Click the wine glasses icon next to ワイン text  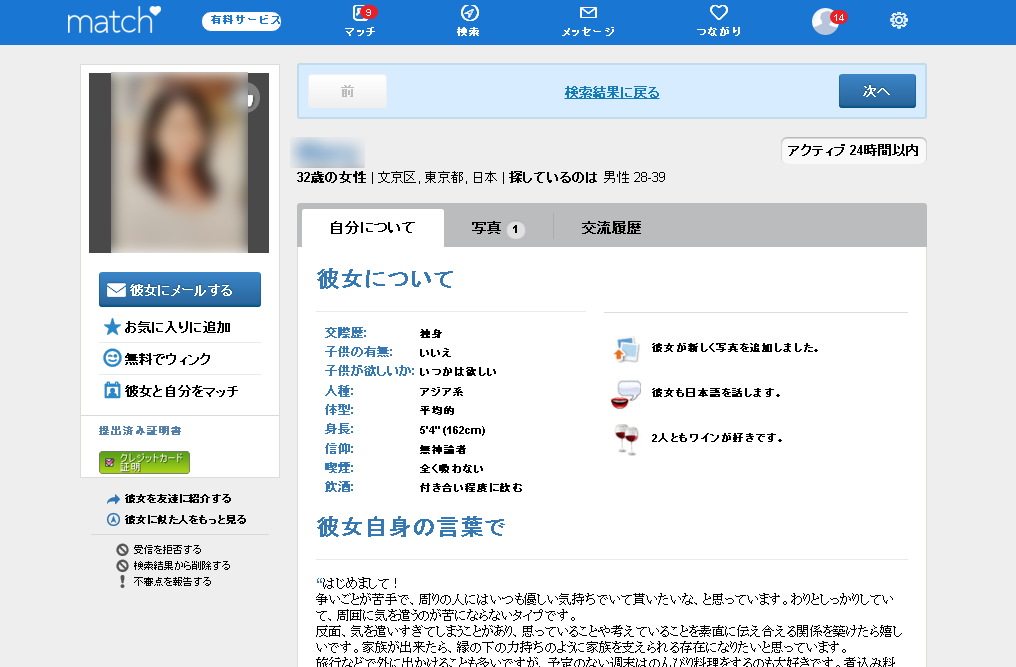pos(626,437)
